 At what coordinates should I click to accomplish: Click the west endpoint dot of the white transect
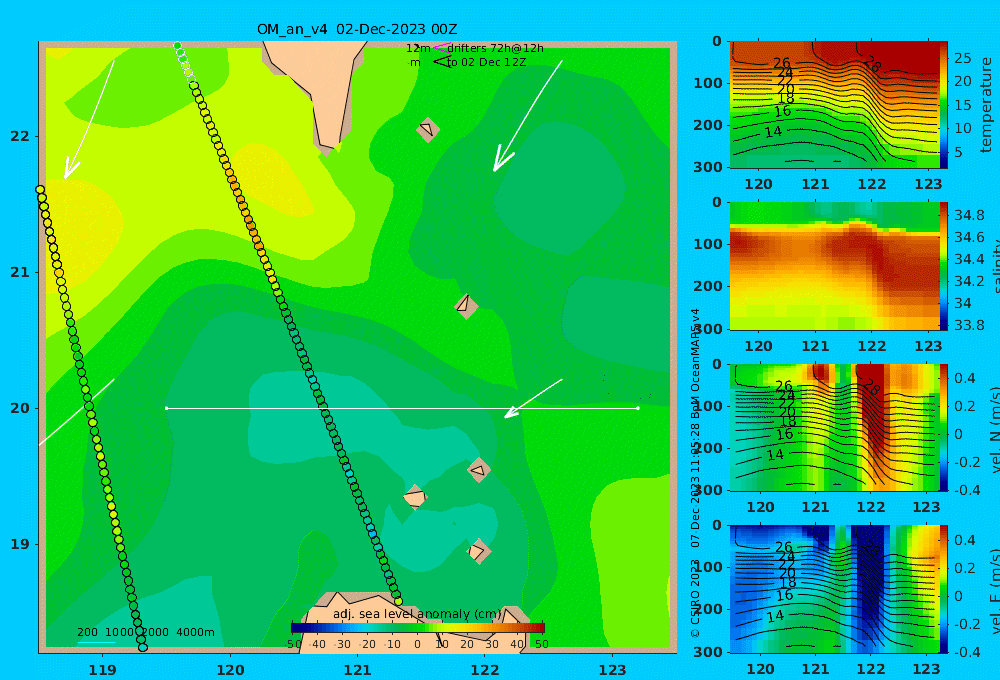[166, 408]
